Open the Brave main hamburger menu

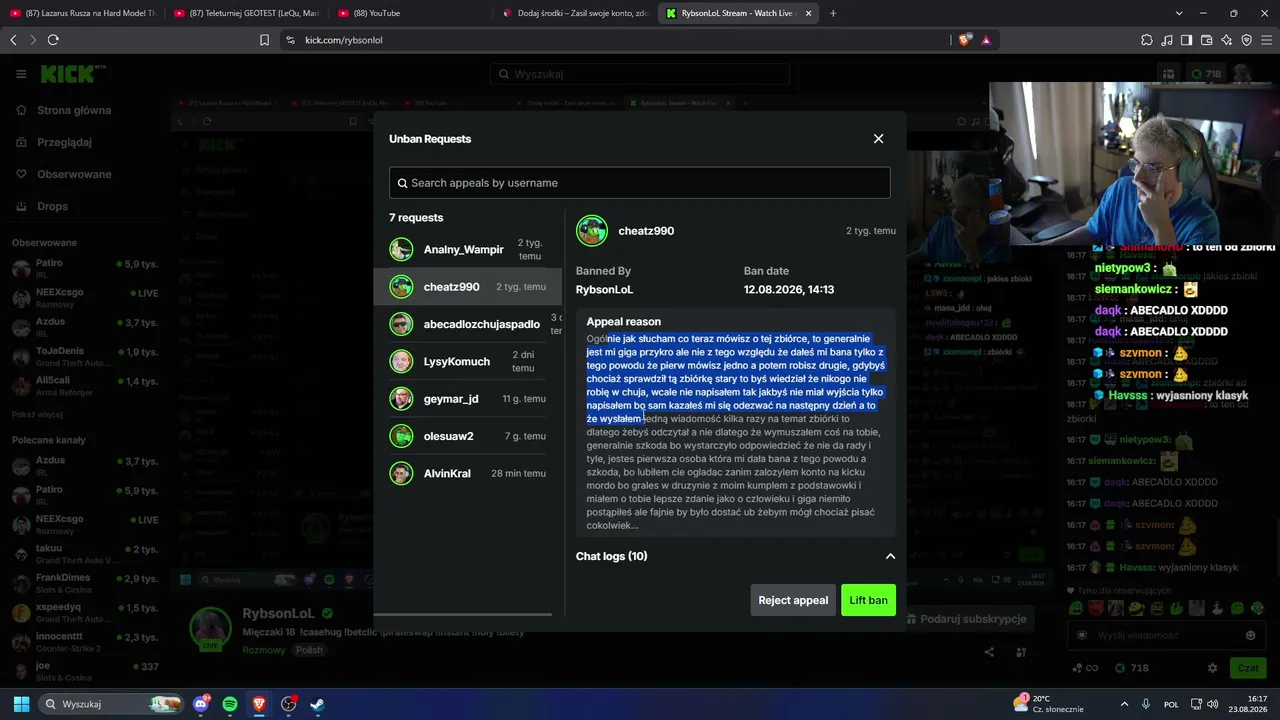[x=1267, y=40]
